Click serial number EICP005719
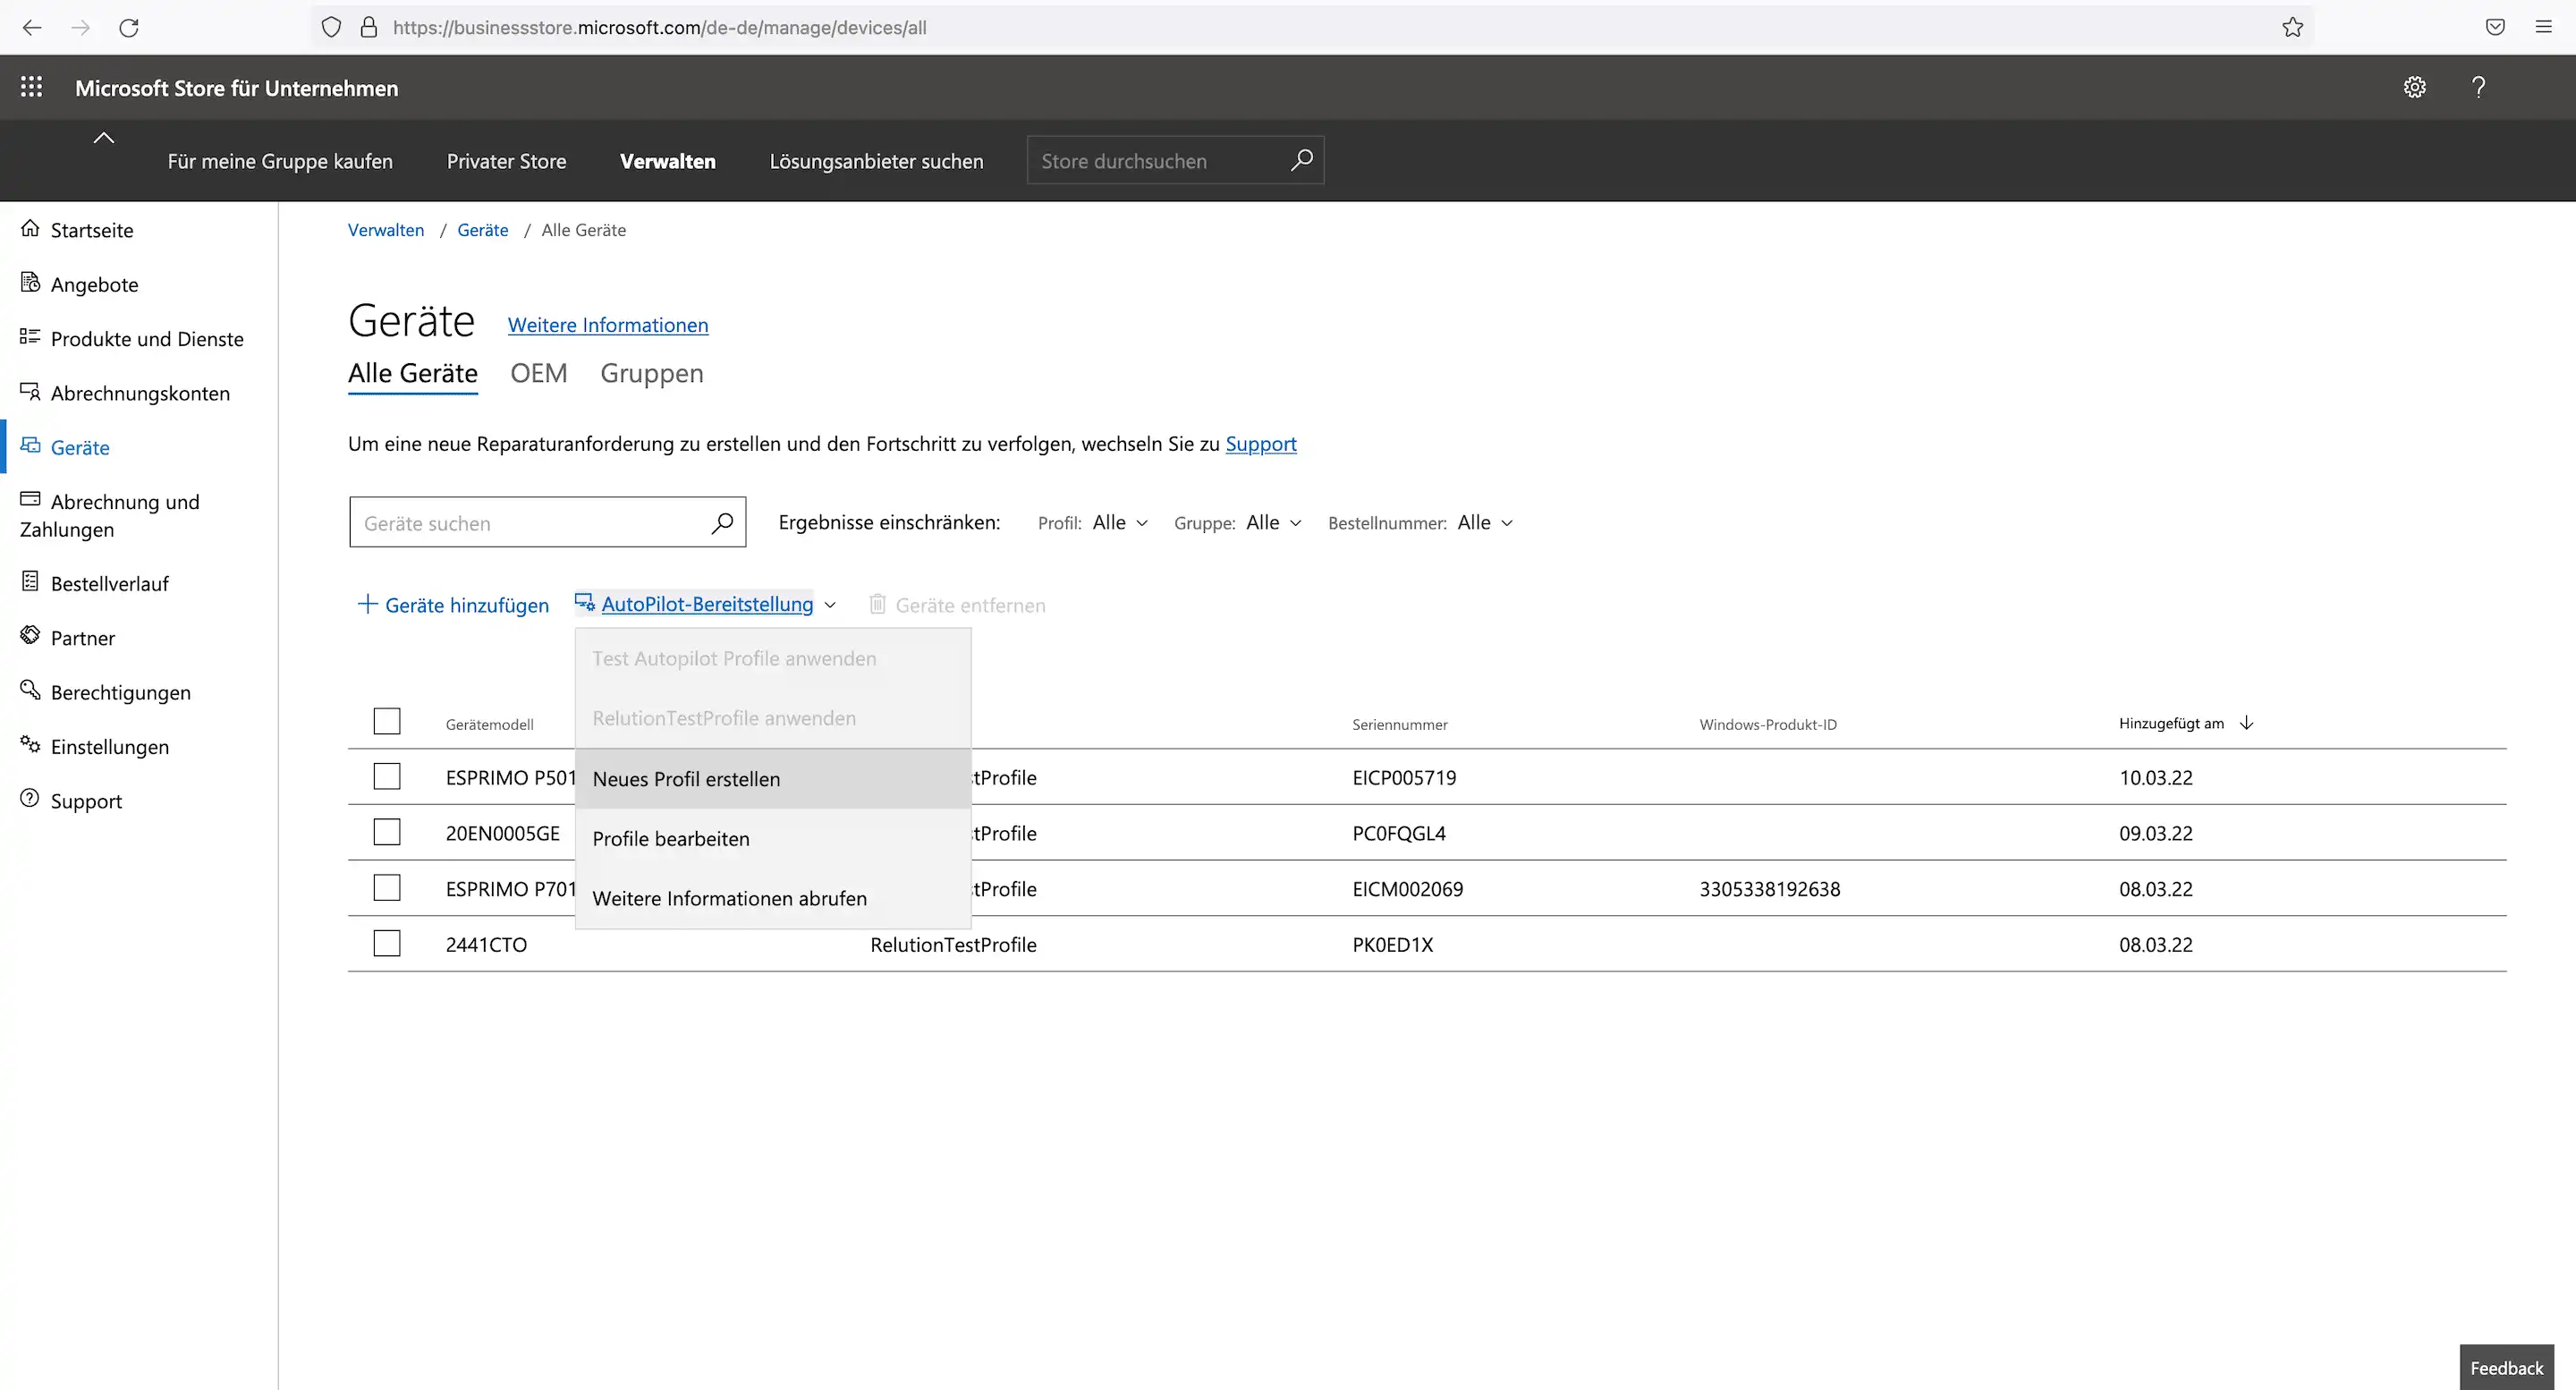Viewport: 2576px width, 1390px height. click(x=1404, y=777)
